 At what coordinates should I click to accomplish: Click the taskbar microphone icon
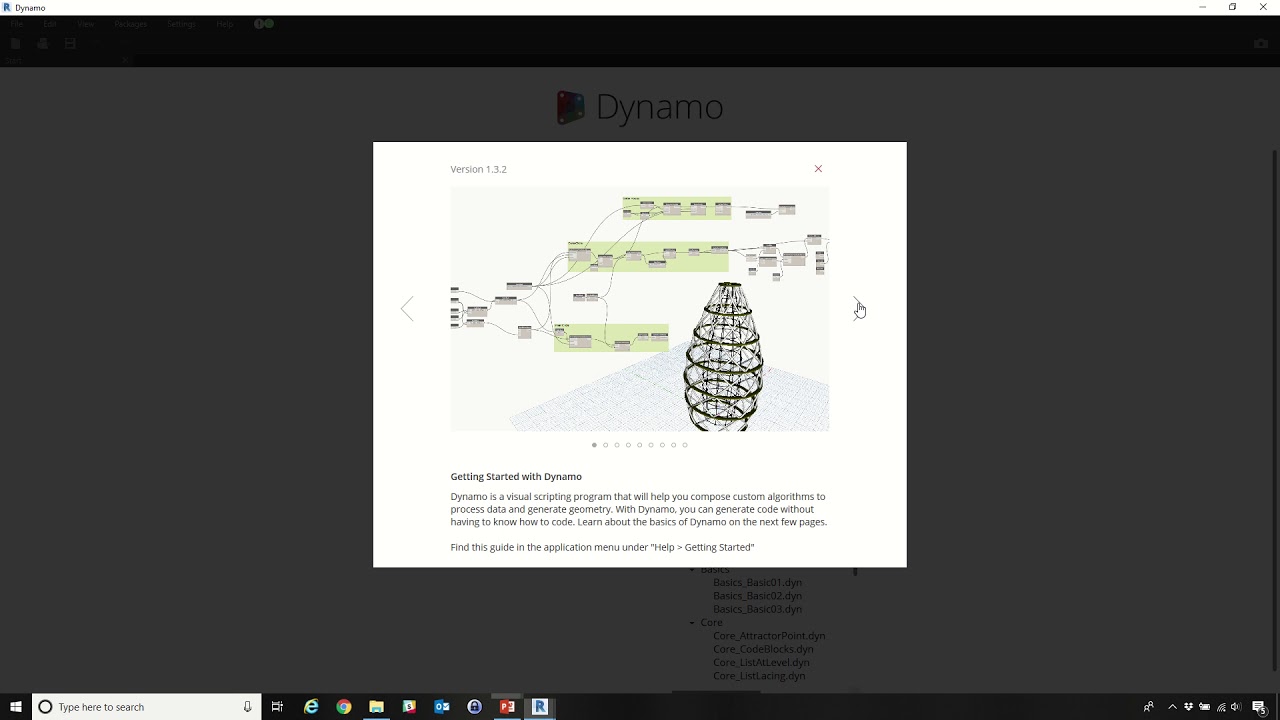pos(247,707)
